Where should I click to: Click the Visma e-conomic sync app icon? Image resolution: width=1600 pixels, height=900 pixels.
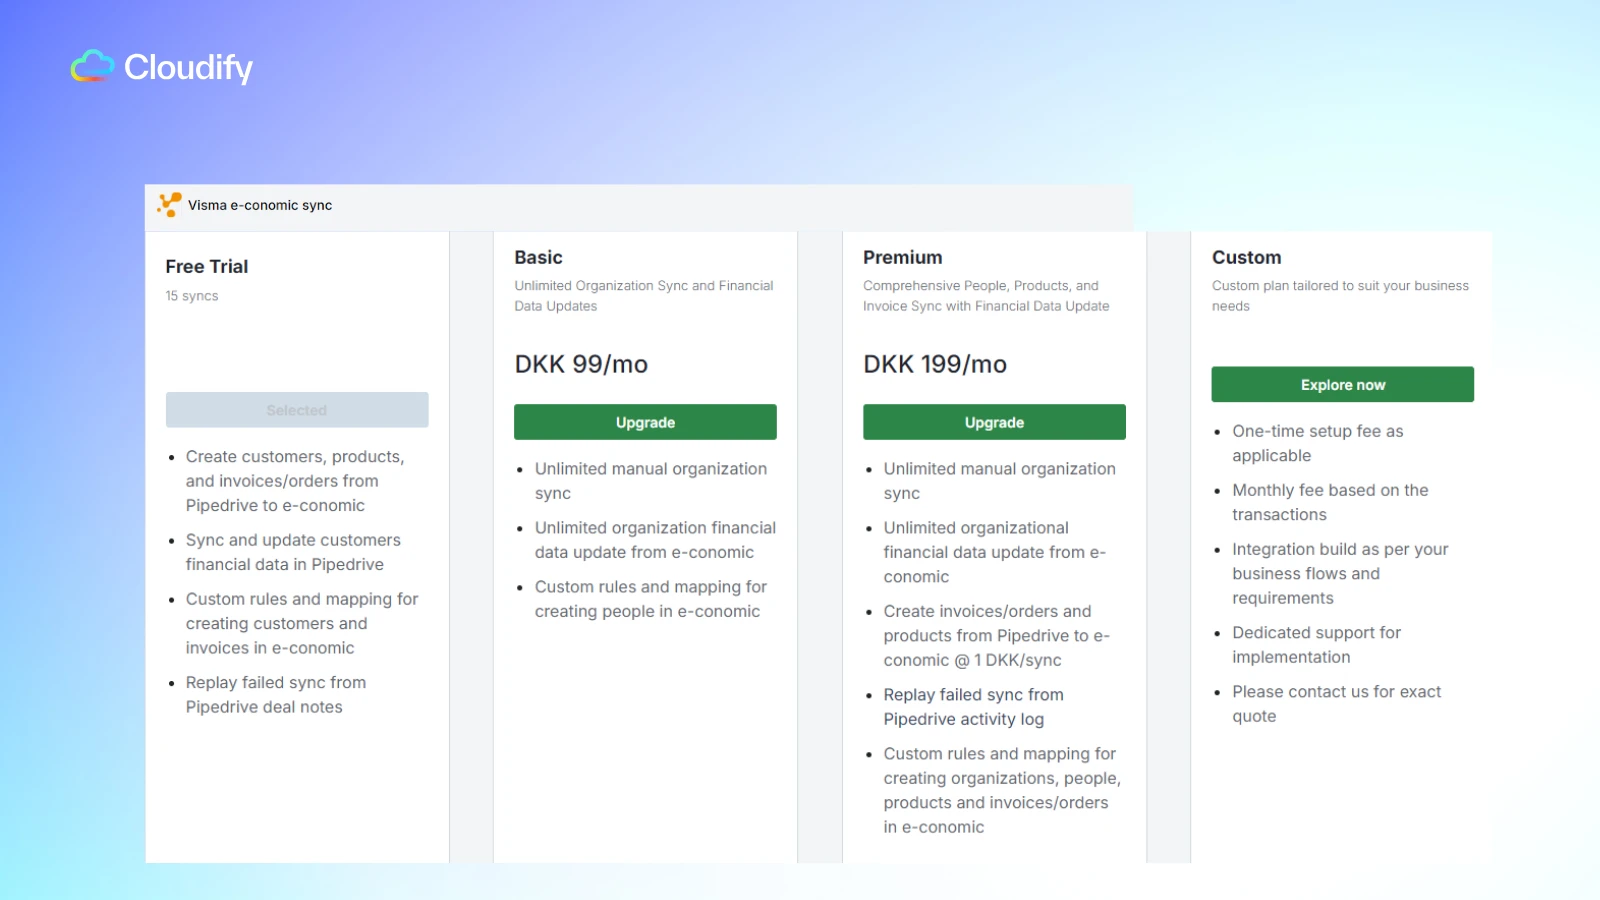[169, 205]
